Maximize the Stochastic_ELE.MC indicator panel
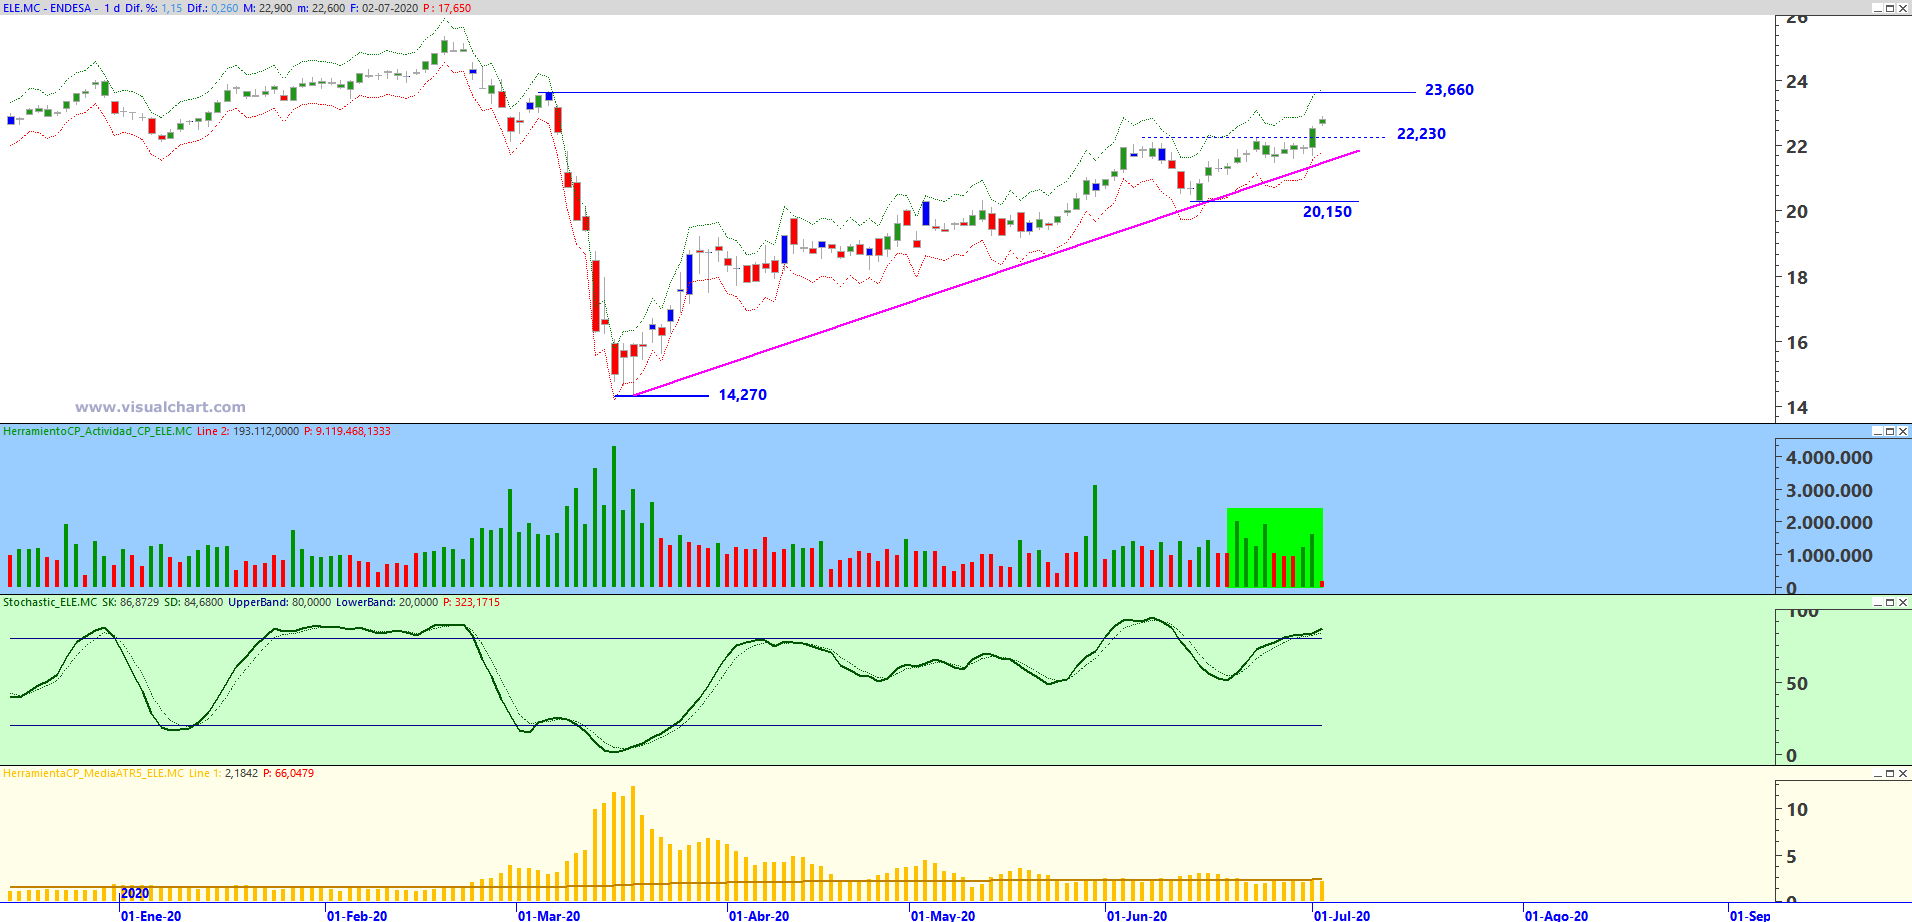Screen dimensions: 1912x922 [x=1890, y=602]
